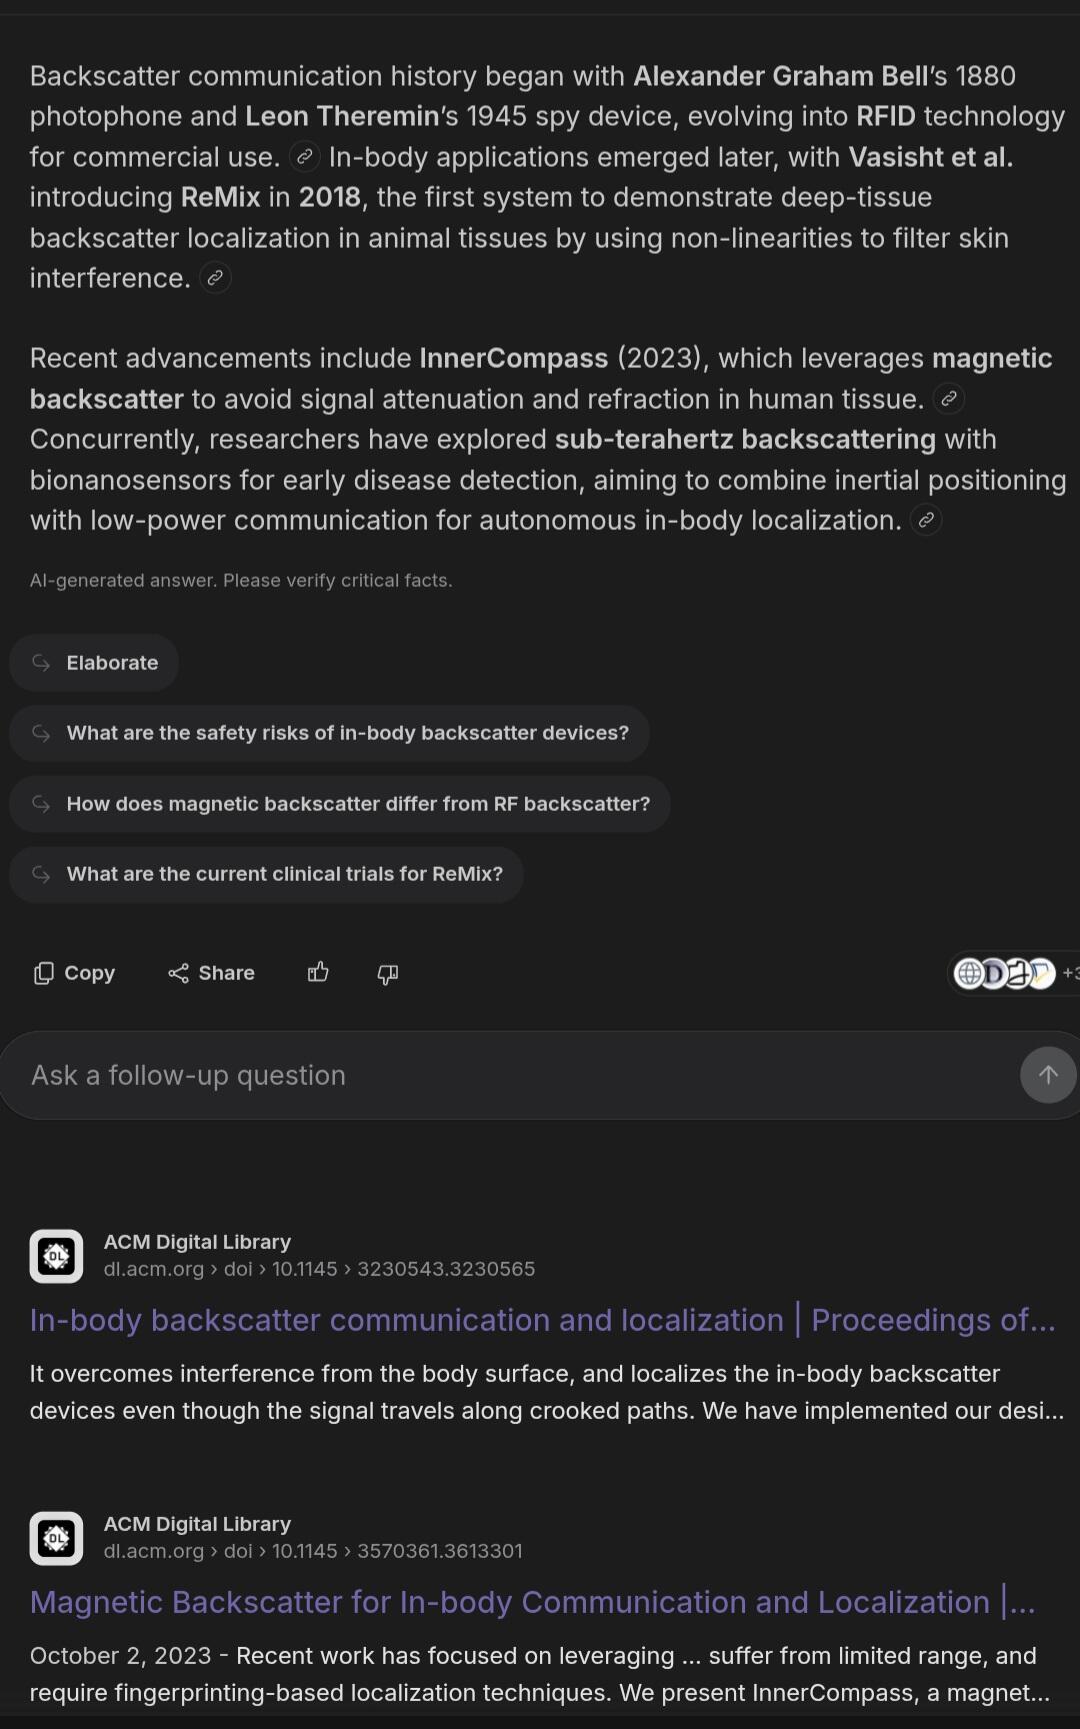The image size is (1080, 1729).
Task: Click the thumbs down icon
Action: coord(388,973)
